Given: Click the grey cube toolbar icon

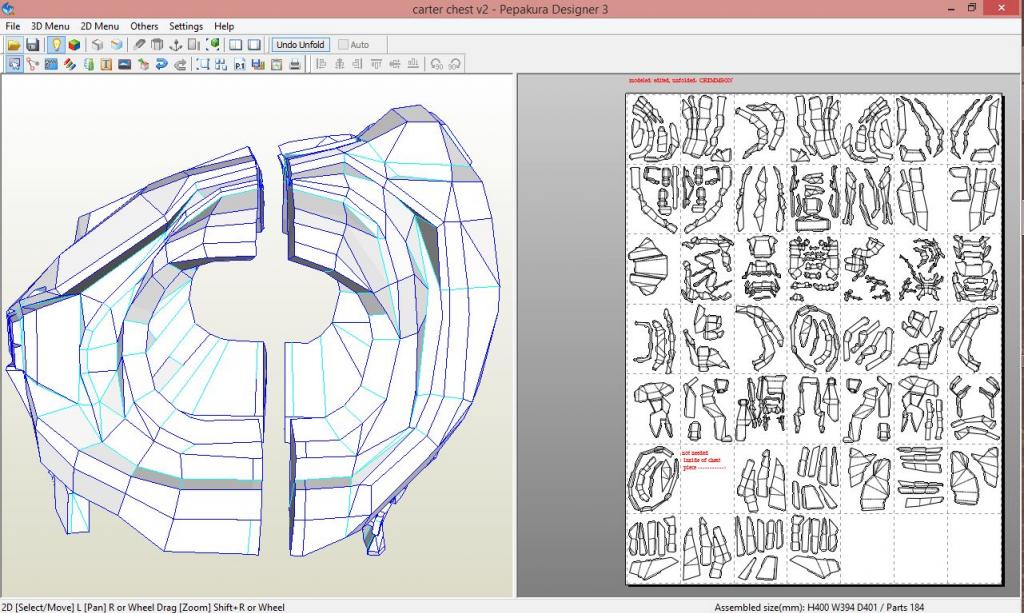Looking at the screenshot, I should [x=97, y=44].
